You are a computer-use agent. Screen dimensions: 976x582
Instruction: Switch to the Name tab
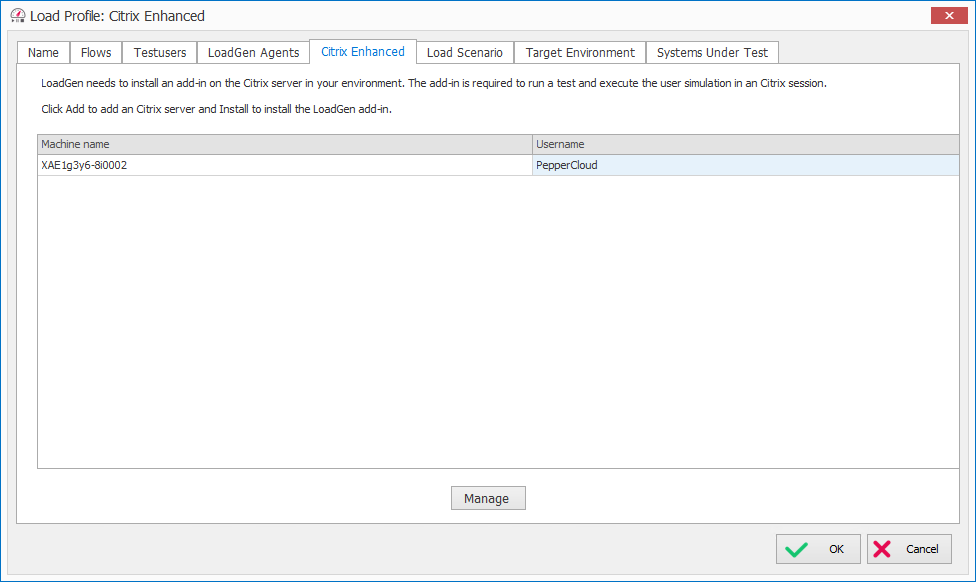(43, 53)
